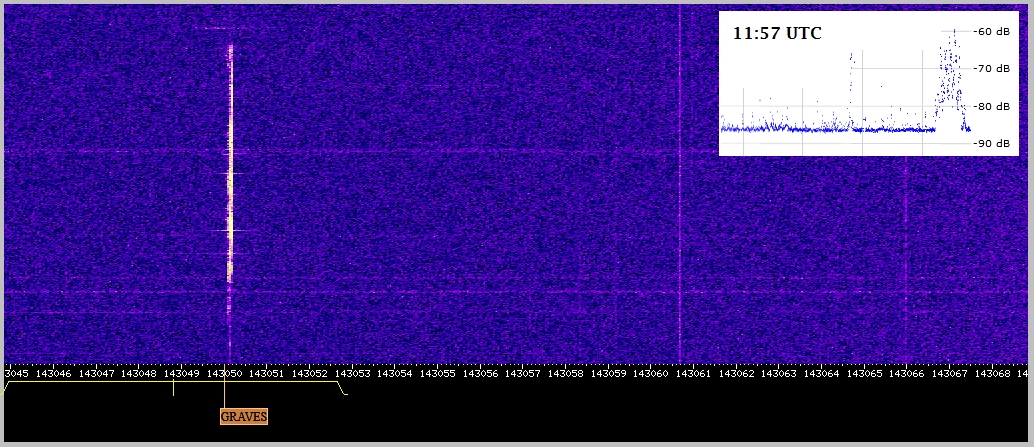The width and height of the screenshot is (1034, 447).
Task: Click the 143067 frequency tick label
Action: 950,373
